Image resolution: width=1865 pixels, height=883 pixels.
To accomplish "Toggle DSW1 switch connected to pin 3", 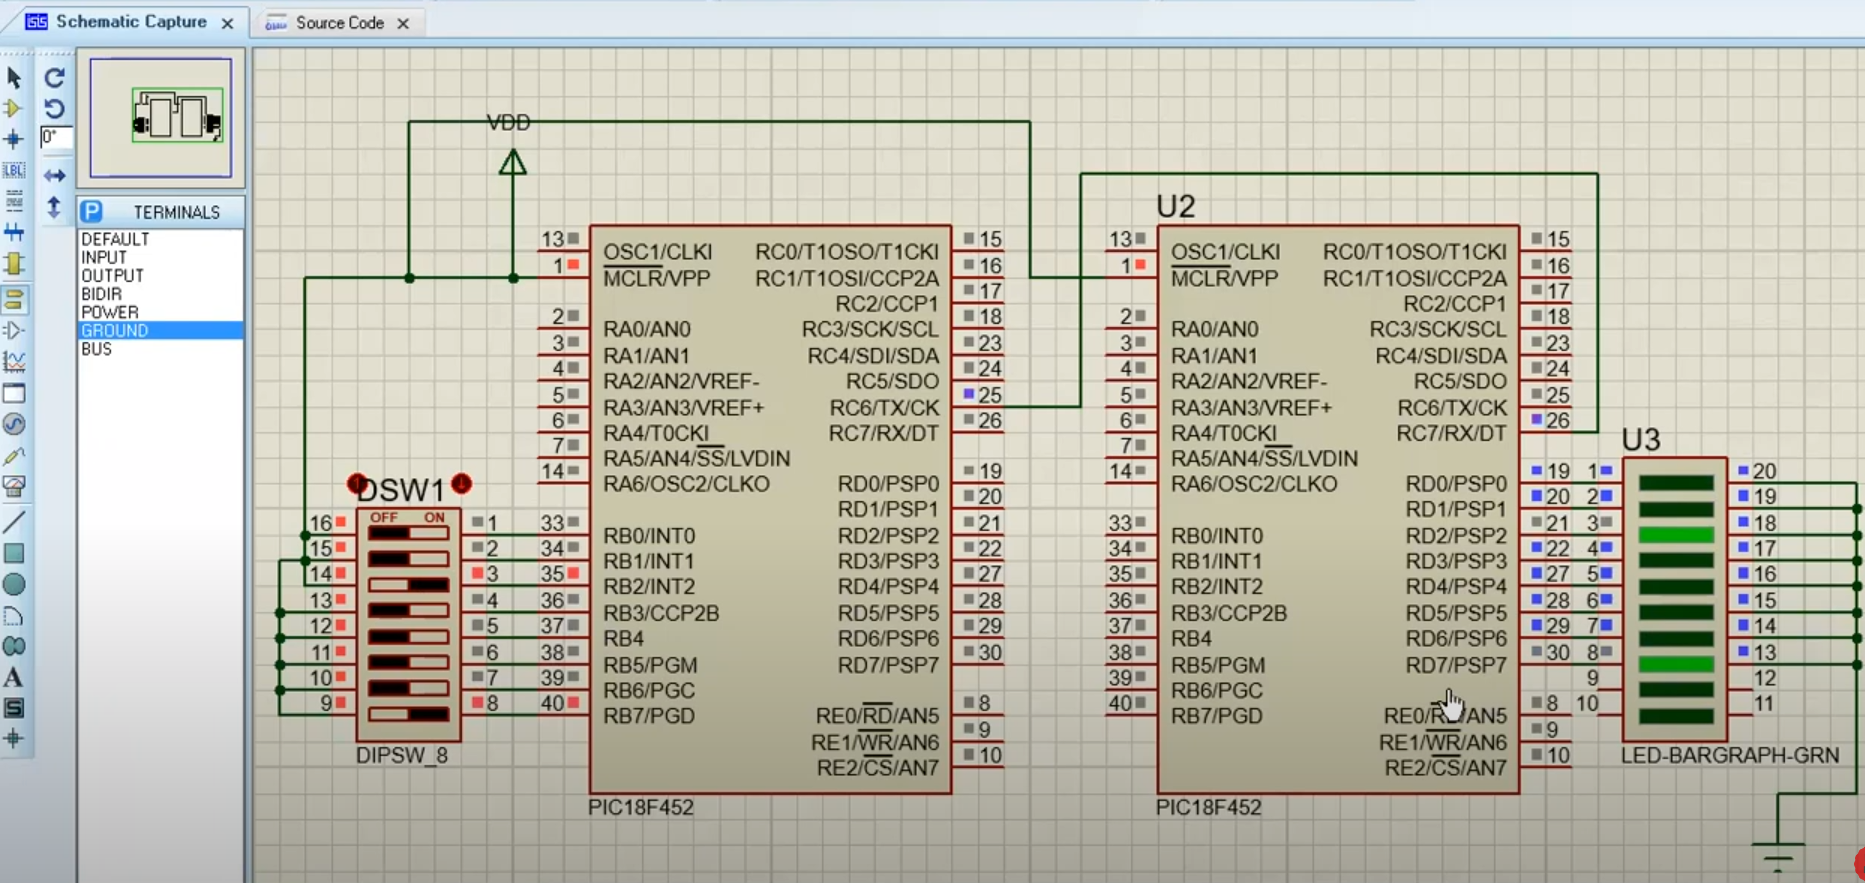I will 408,585.
